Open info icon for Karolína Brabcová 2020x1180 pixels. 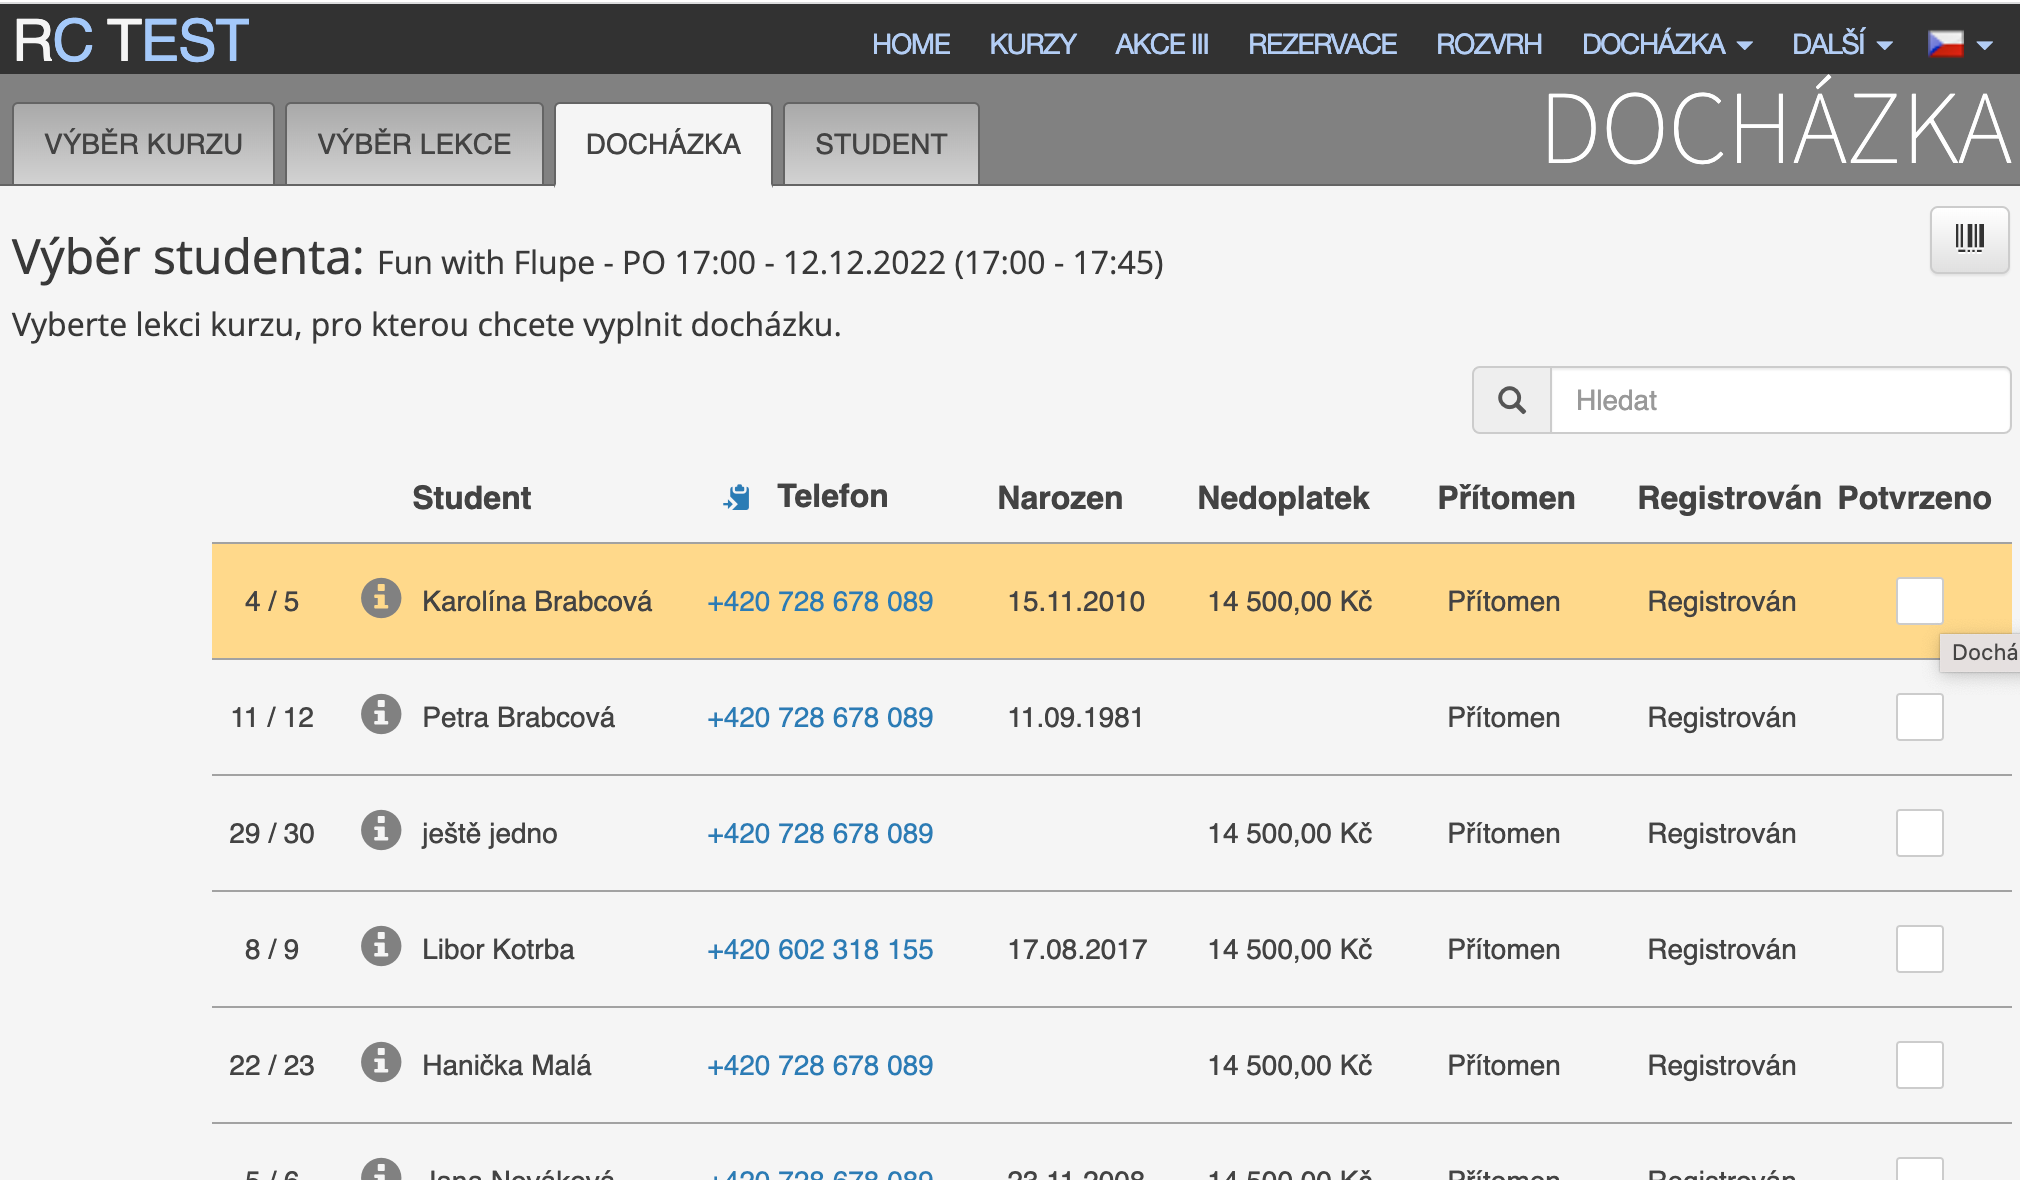[x=380, y=599]
